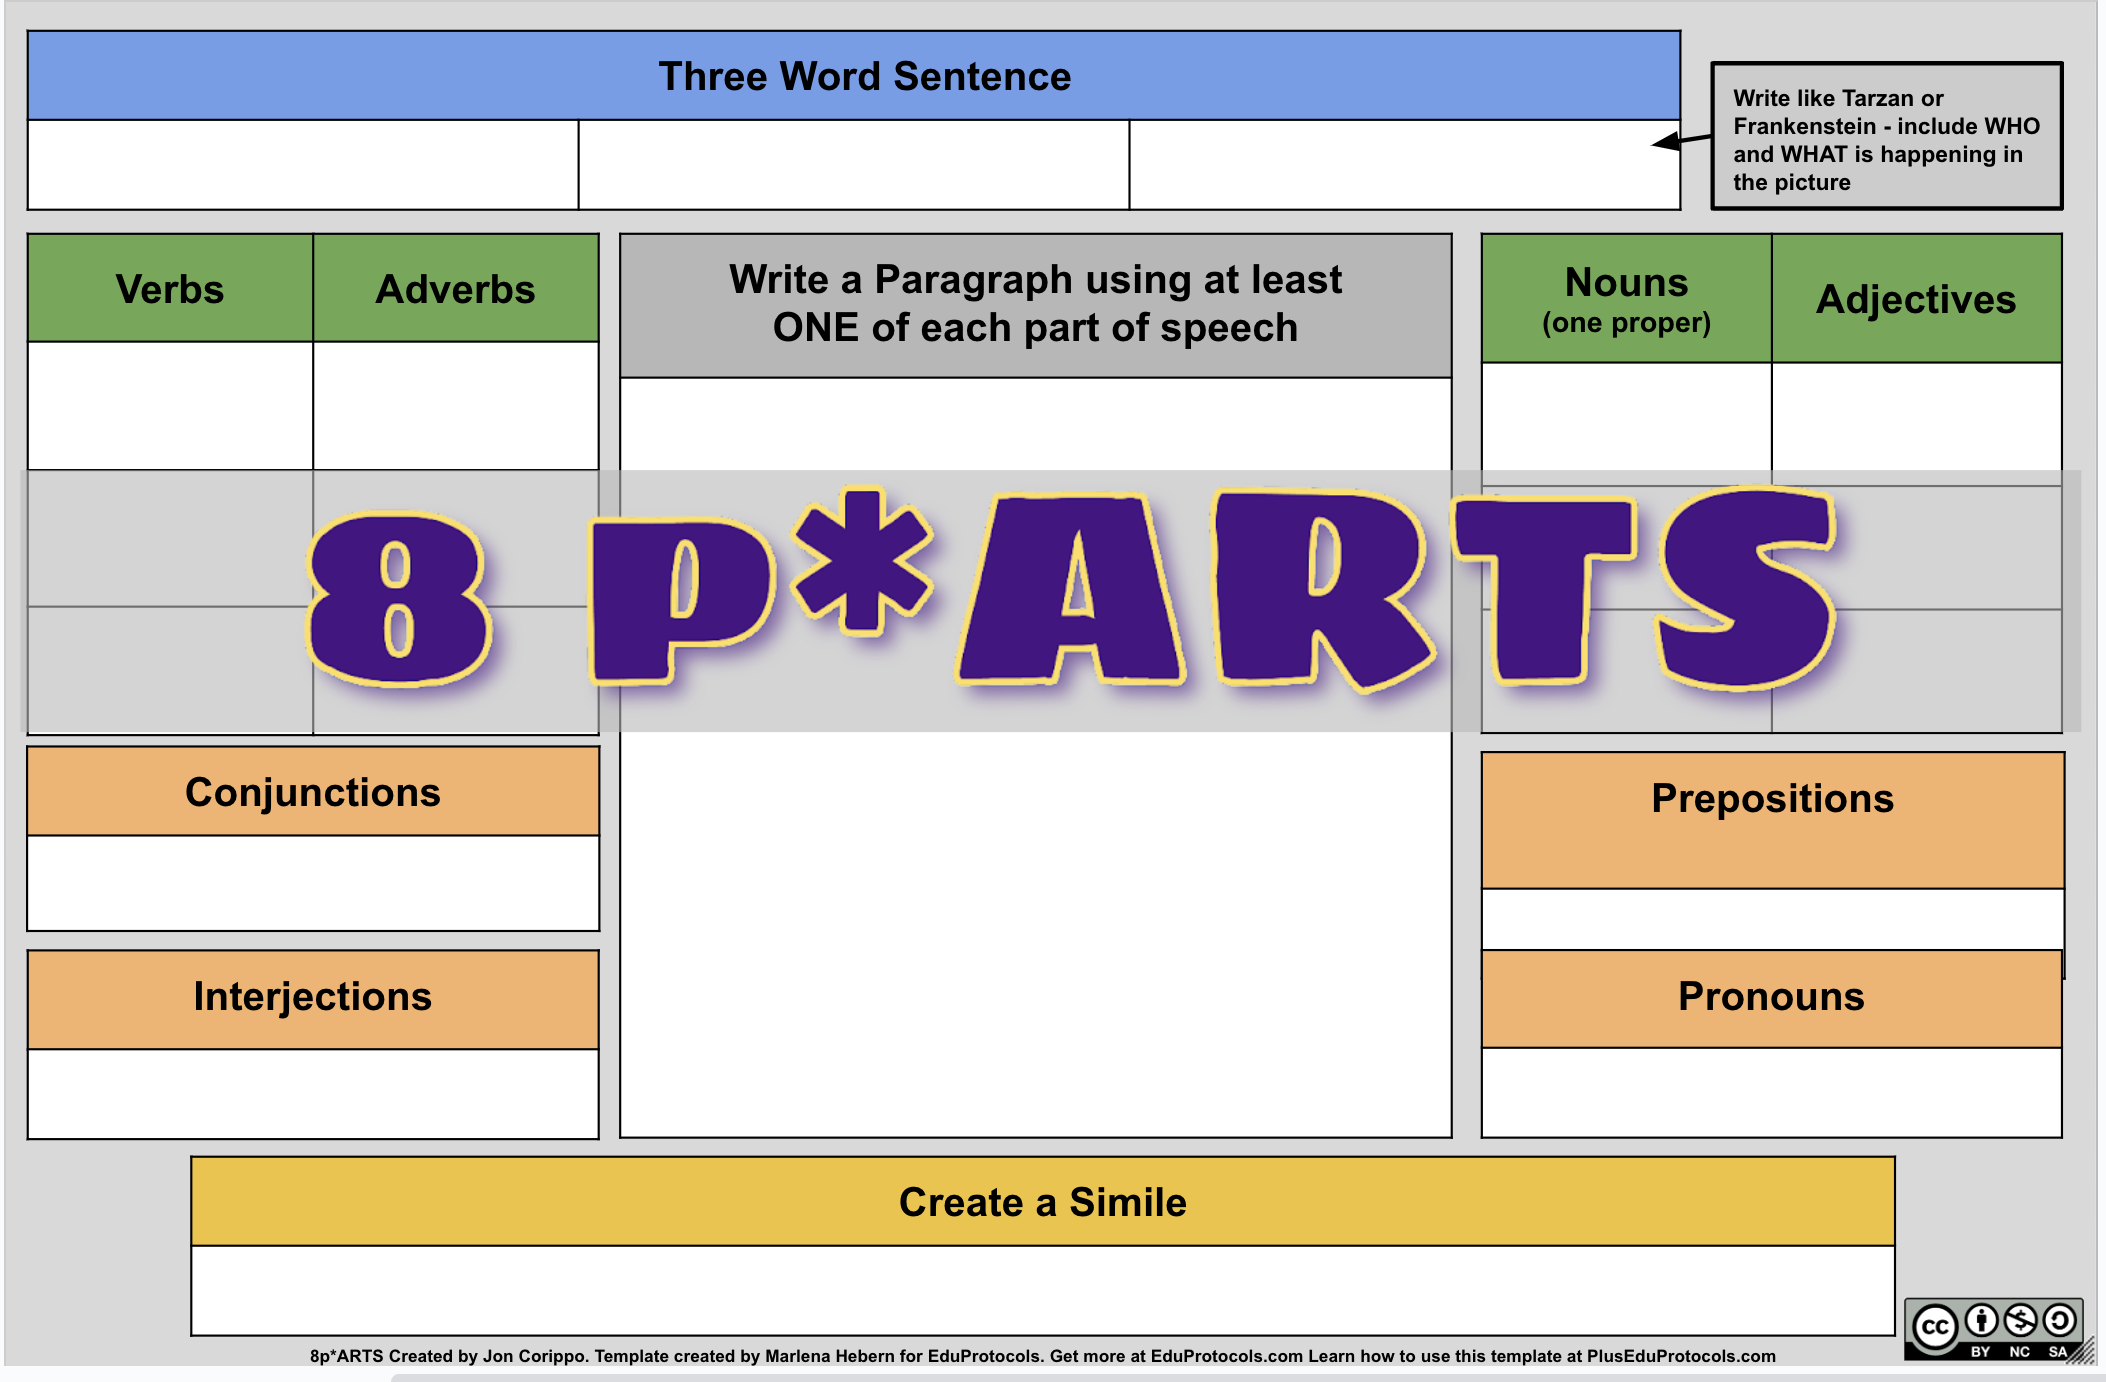Click the middle Three Word Sentence box
This screenshot has width=2106, height=1382.
[853, 165]
